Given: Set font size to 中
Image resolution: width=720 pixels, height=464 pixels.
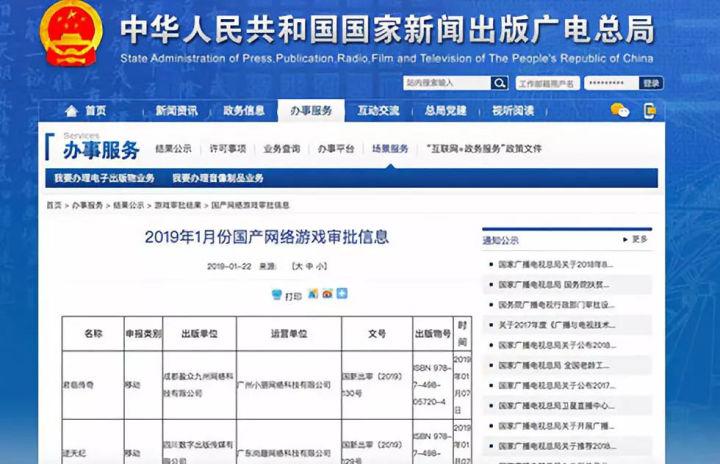Looking at the screenshot, I should click(309, 266).
